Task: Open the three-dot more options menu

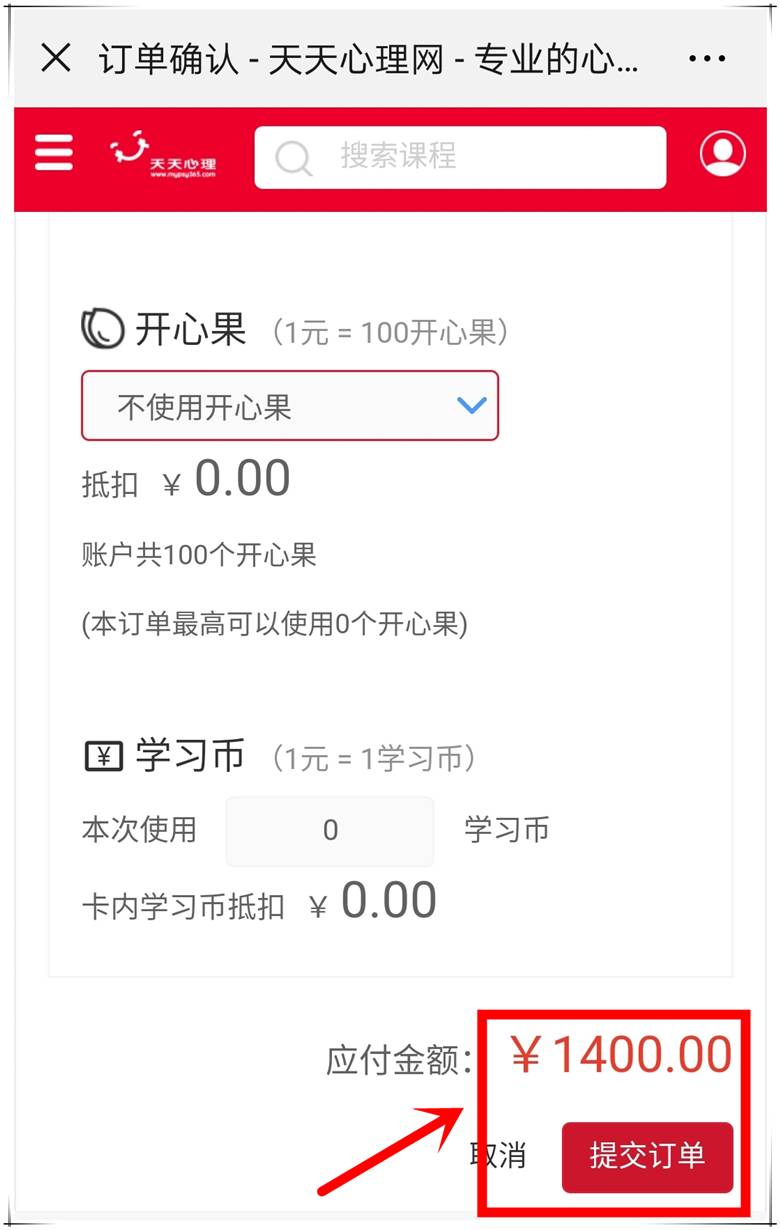Action: point(707,59)
